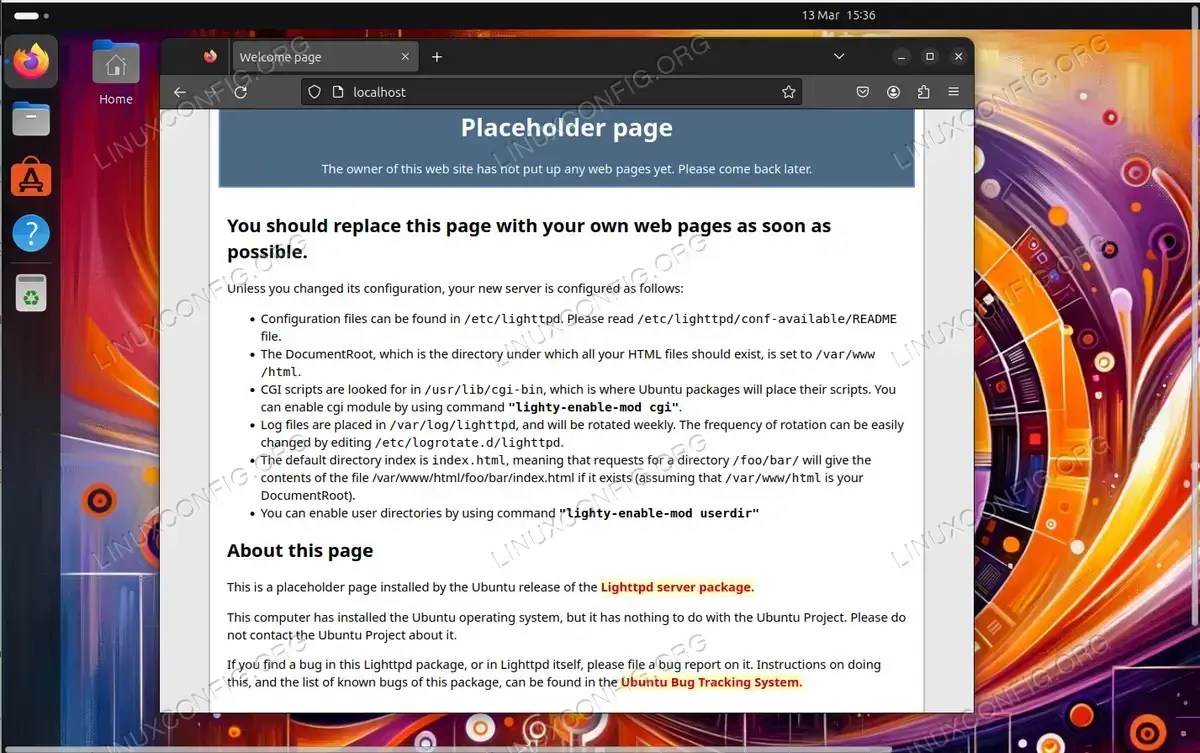
Task: Click the /var/log/lighttpd path text
Action: 455,425
